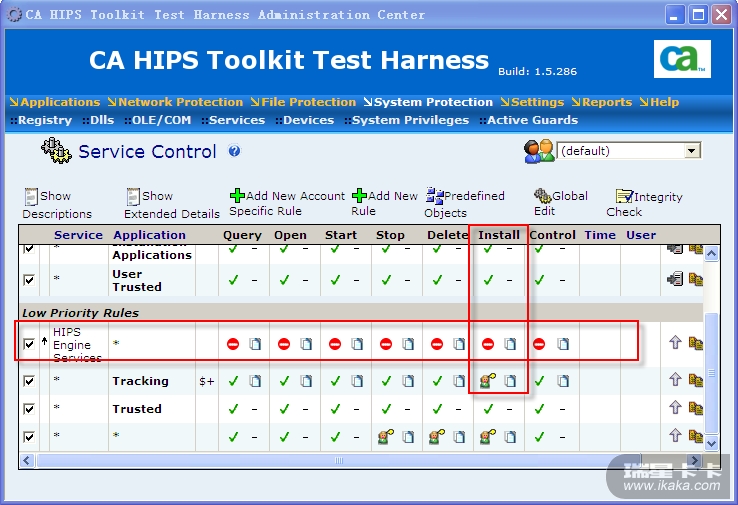Click the move-up arrow for HIPS Engine Services row
Image resolution: width=738 pixels, height=505 pixels.
(x=675, y=342)
